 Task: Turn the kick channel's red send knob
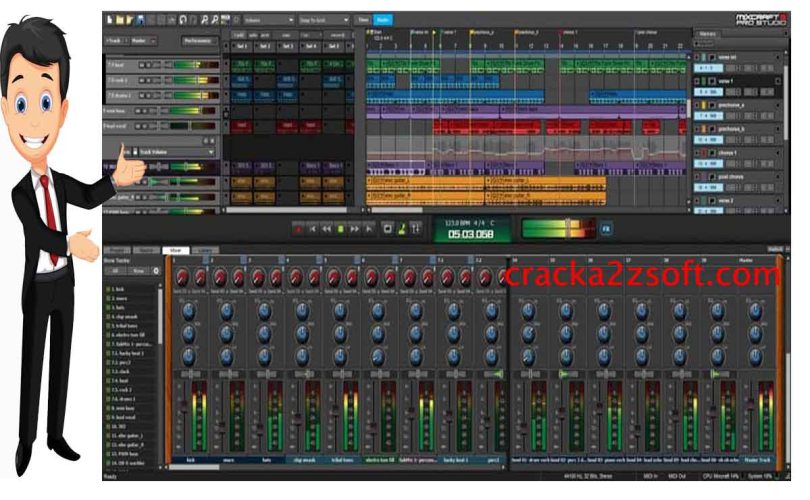click(x=181, y=277)
